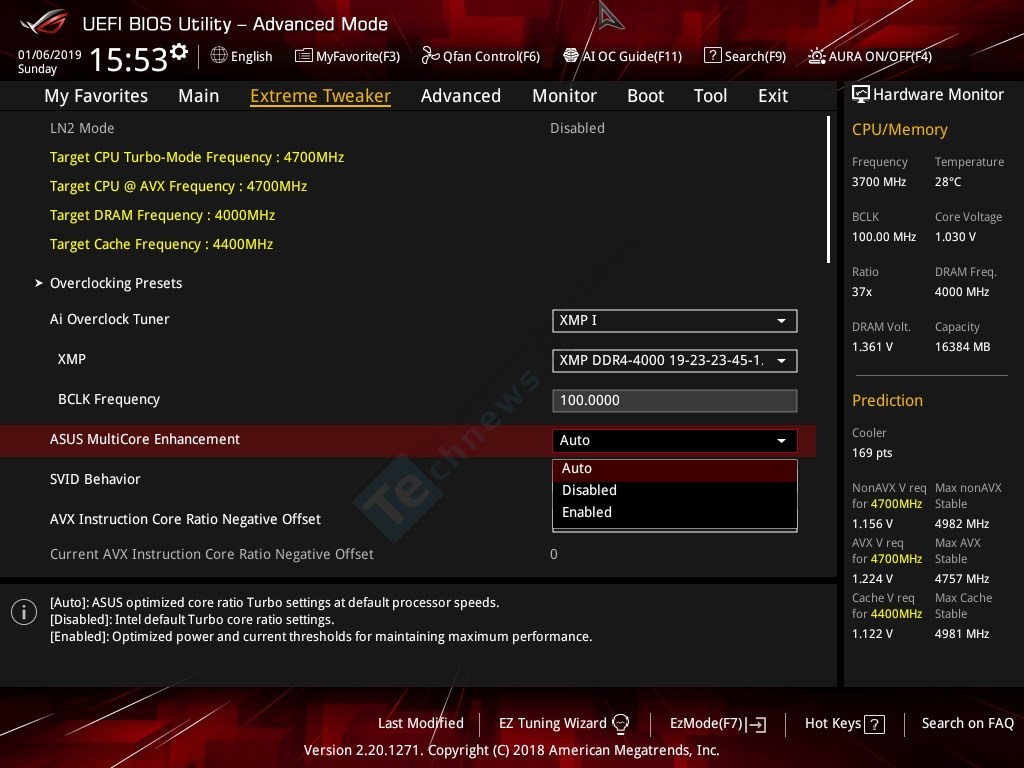The height and width of the screenshot is (768, 1024).
Task: Choose Enabled in the dropdown list
Action: pos(674,512)
